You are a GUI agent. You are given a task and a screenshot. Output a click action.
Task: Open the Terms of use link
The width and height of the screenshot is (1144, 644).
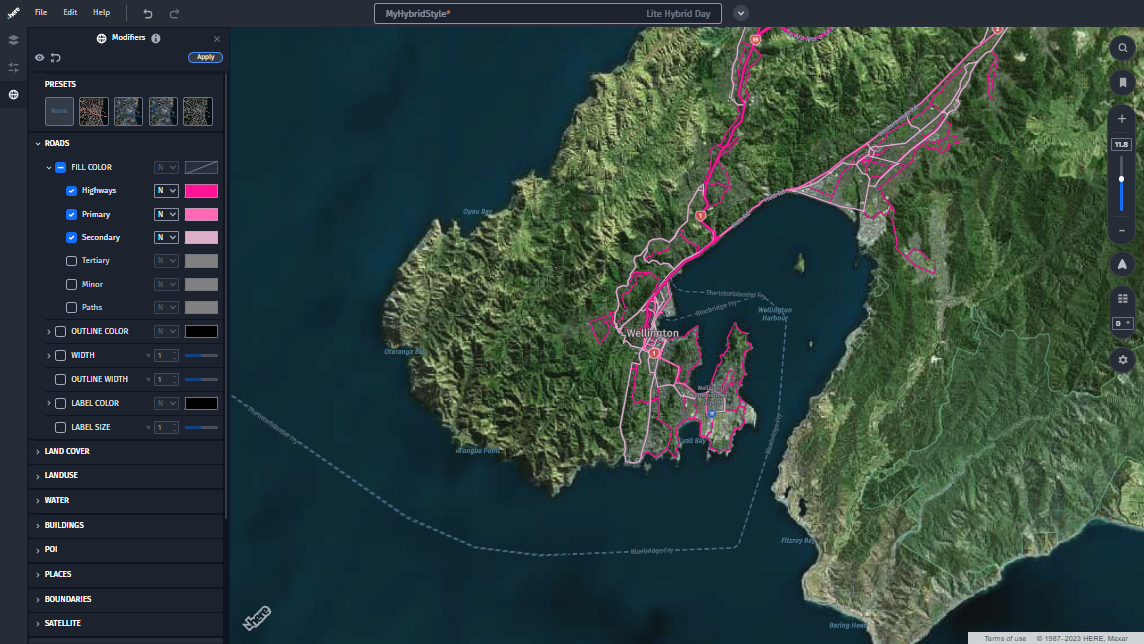[1005, 638]
